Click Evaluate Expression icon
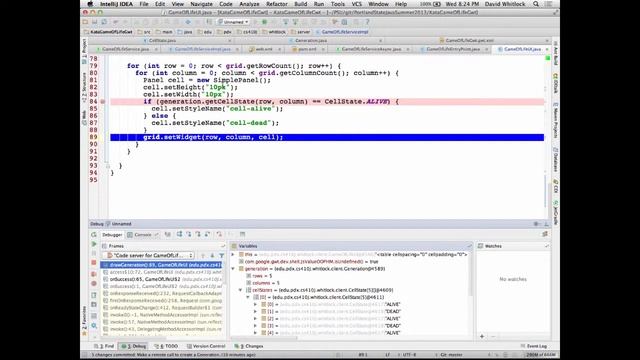 click(242, 234)
